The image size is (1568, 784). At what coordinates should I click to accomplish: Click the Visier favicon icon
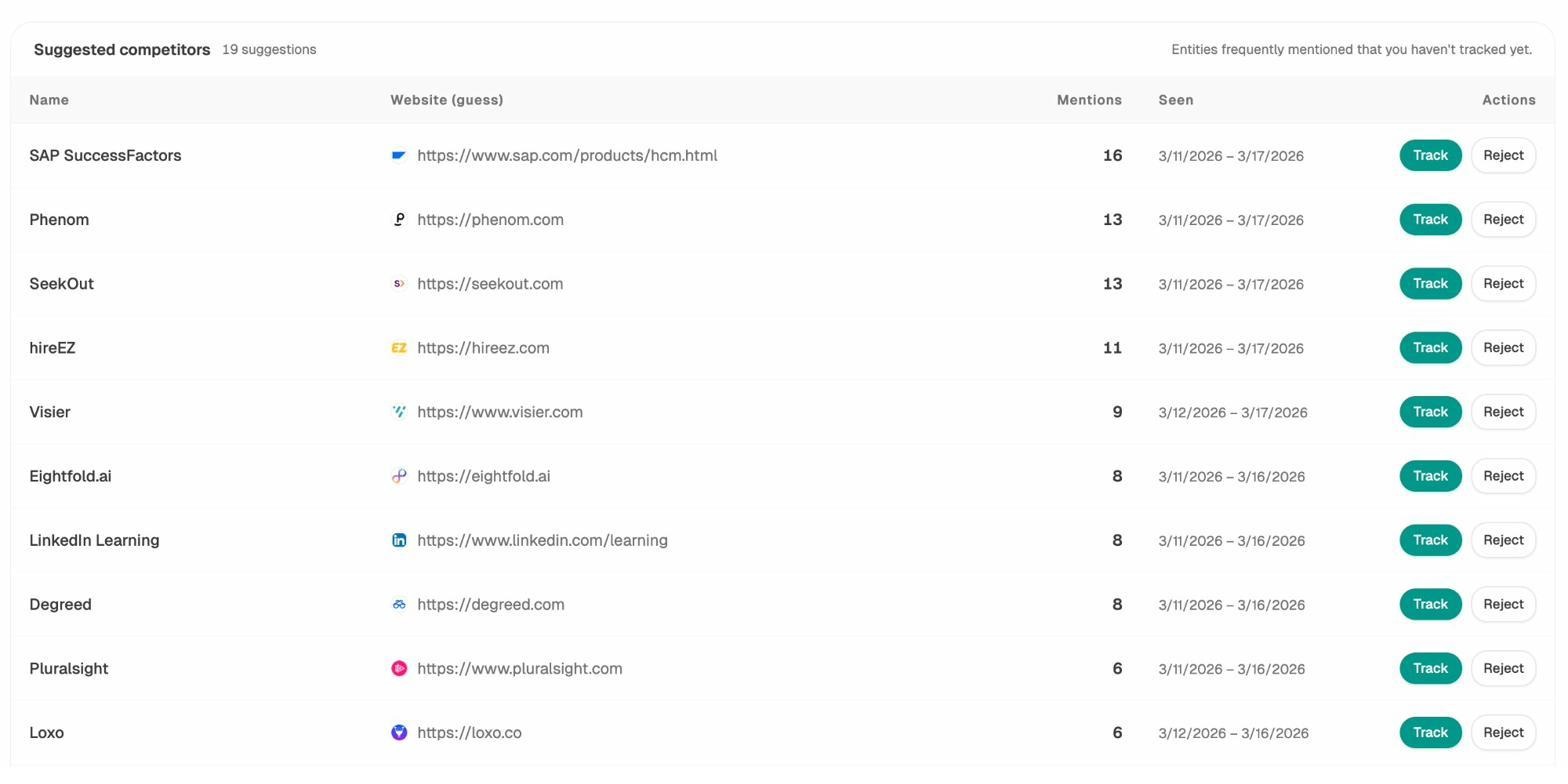click(399, 412)
